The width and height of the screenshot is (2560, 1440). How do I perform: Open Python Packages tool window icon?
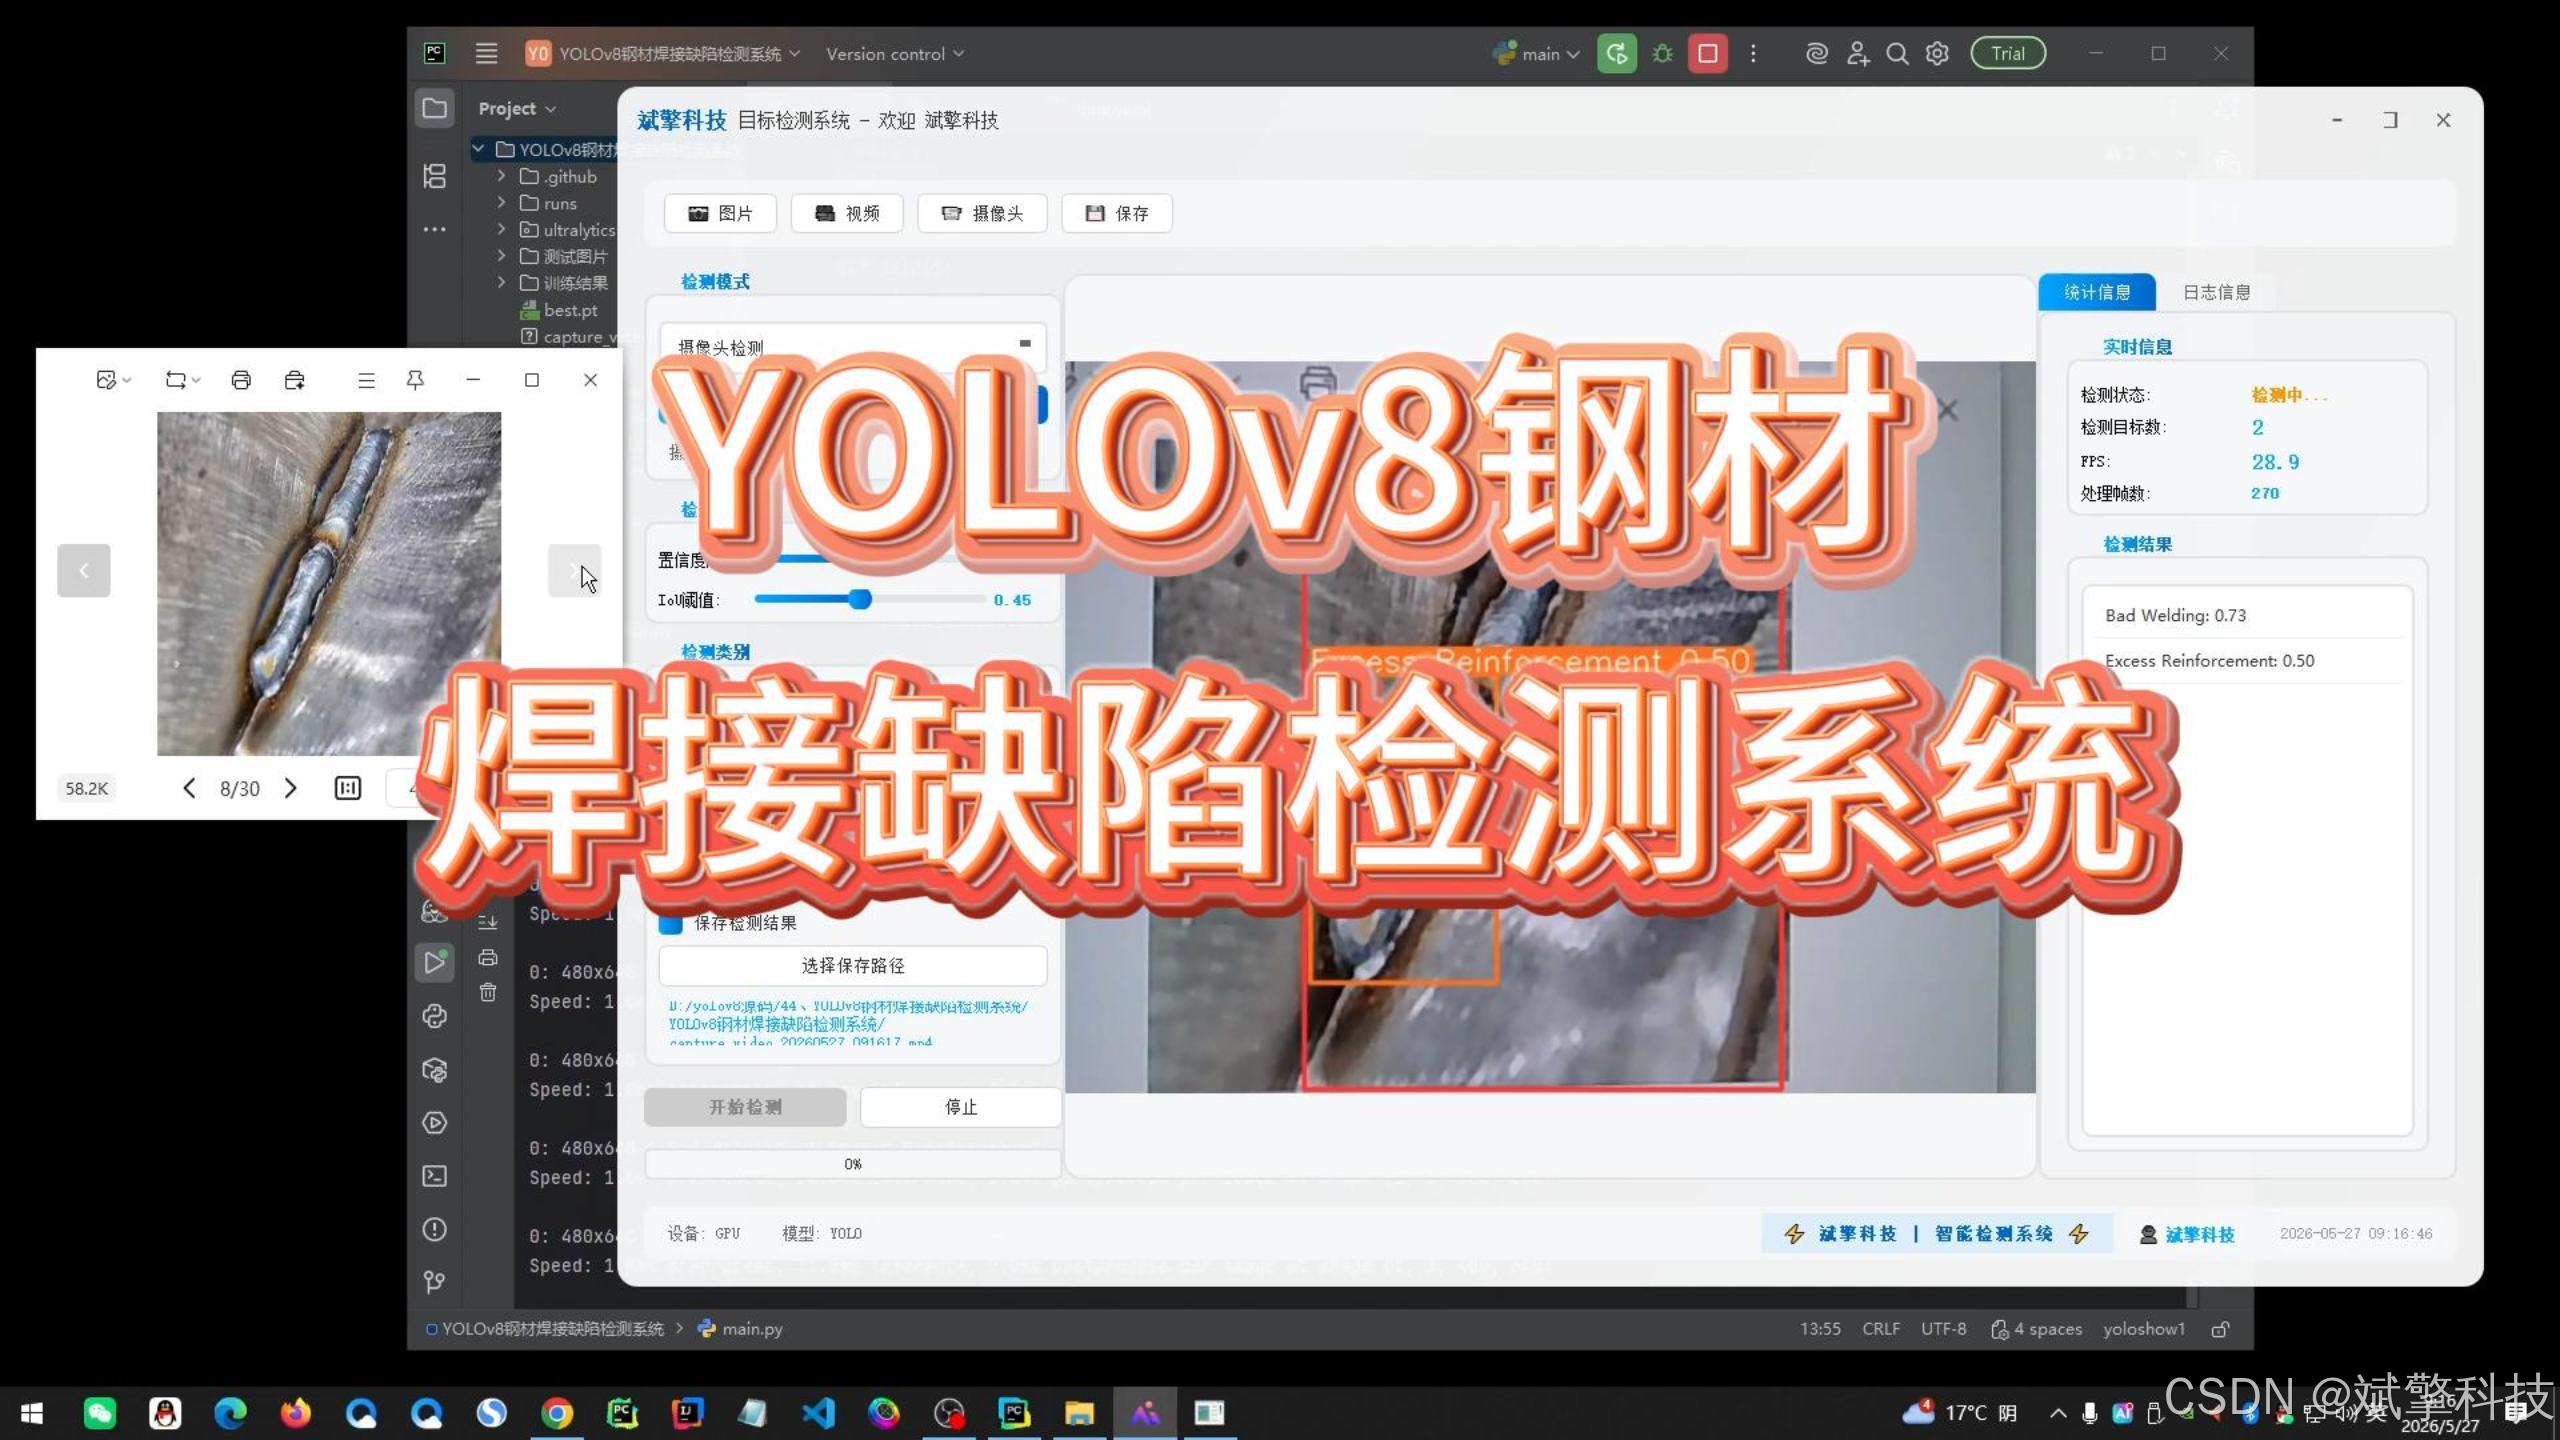click(x=435, y=1069)
